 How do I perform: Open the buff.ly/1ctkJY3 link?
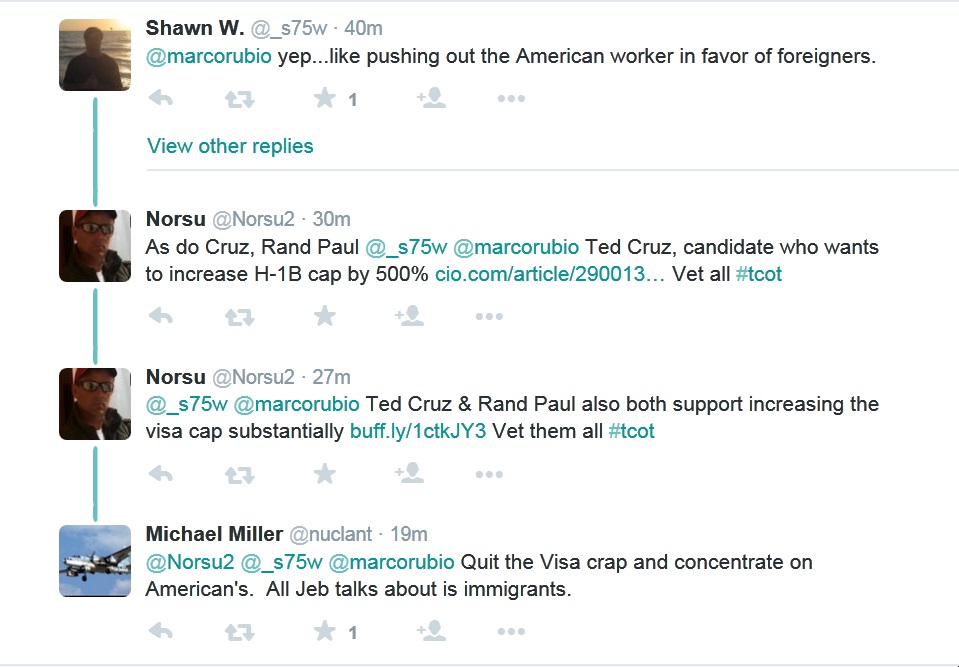418,432
